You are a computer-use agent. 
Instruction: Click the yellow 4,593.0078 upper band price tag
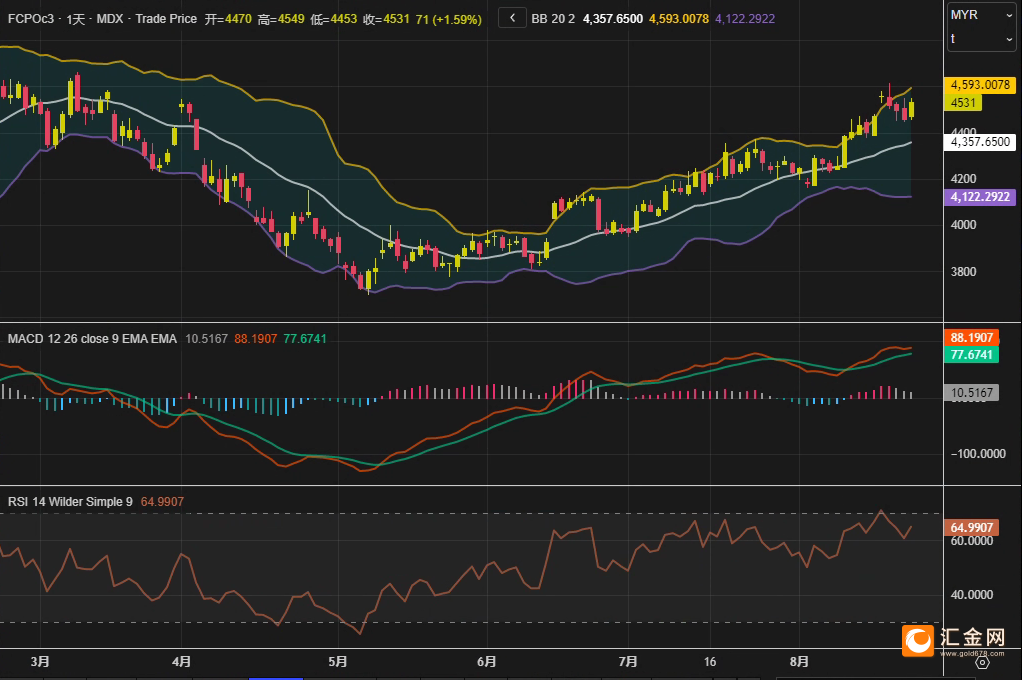[980, 85]
